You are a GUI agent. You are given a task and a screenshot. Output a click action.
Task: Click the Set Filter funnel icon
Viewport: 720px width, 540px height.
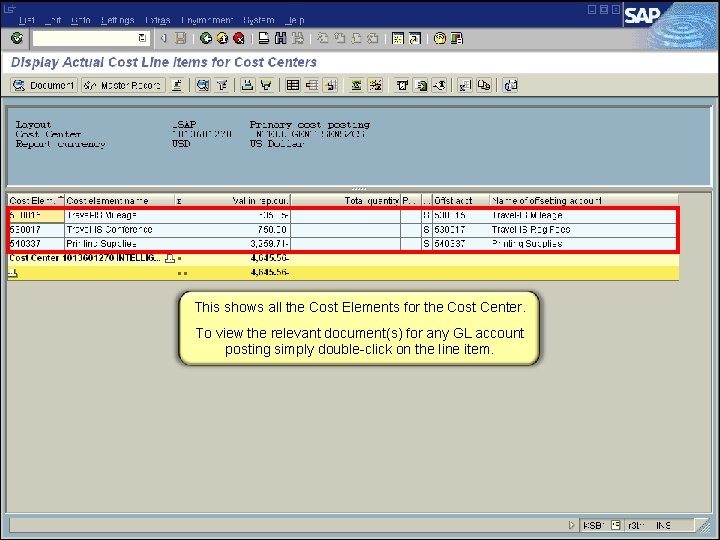[222, 85]
